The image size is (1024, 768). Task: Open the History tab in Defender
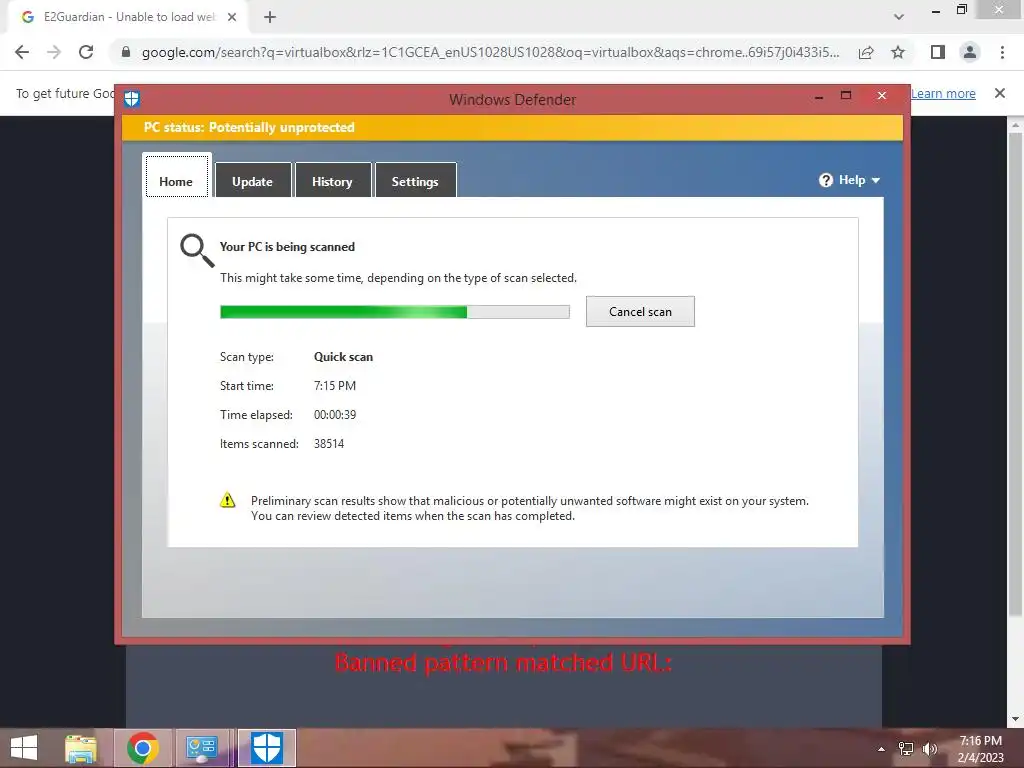click(332, 181)
